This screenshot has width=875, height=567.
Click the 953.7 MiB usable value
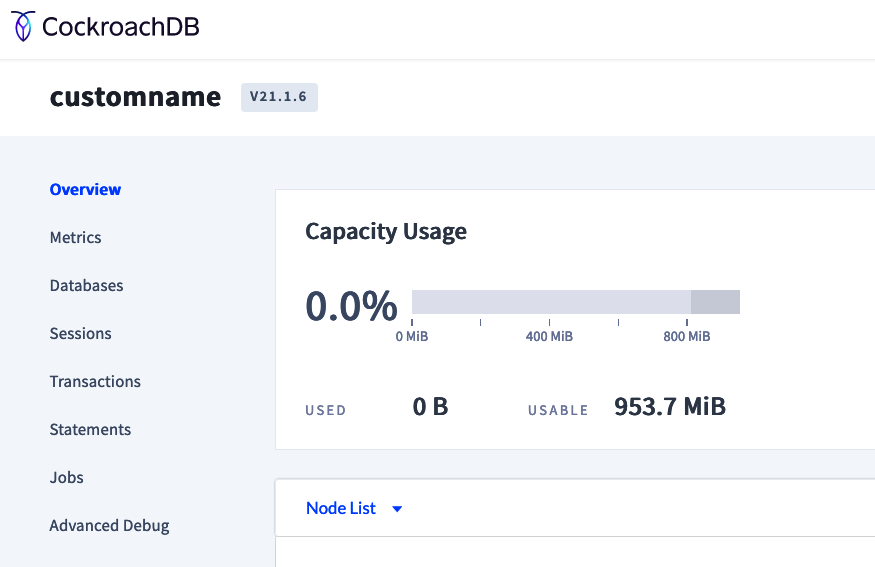670,407
